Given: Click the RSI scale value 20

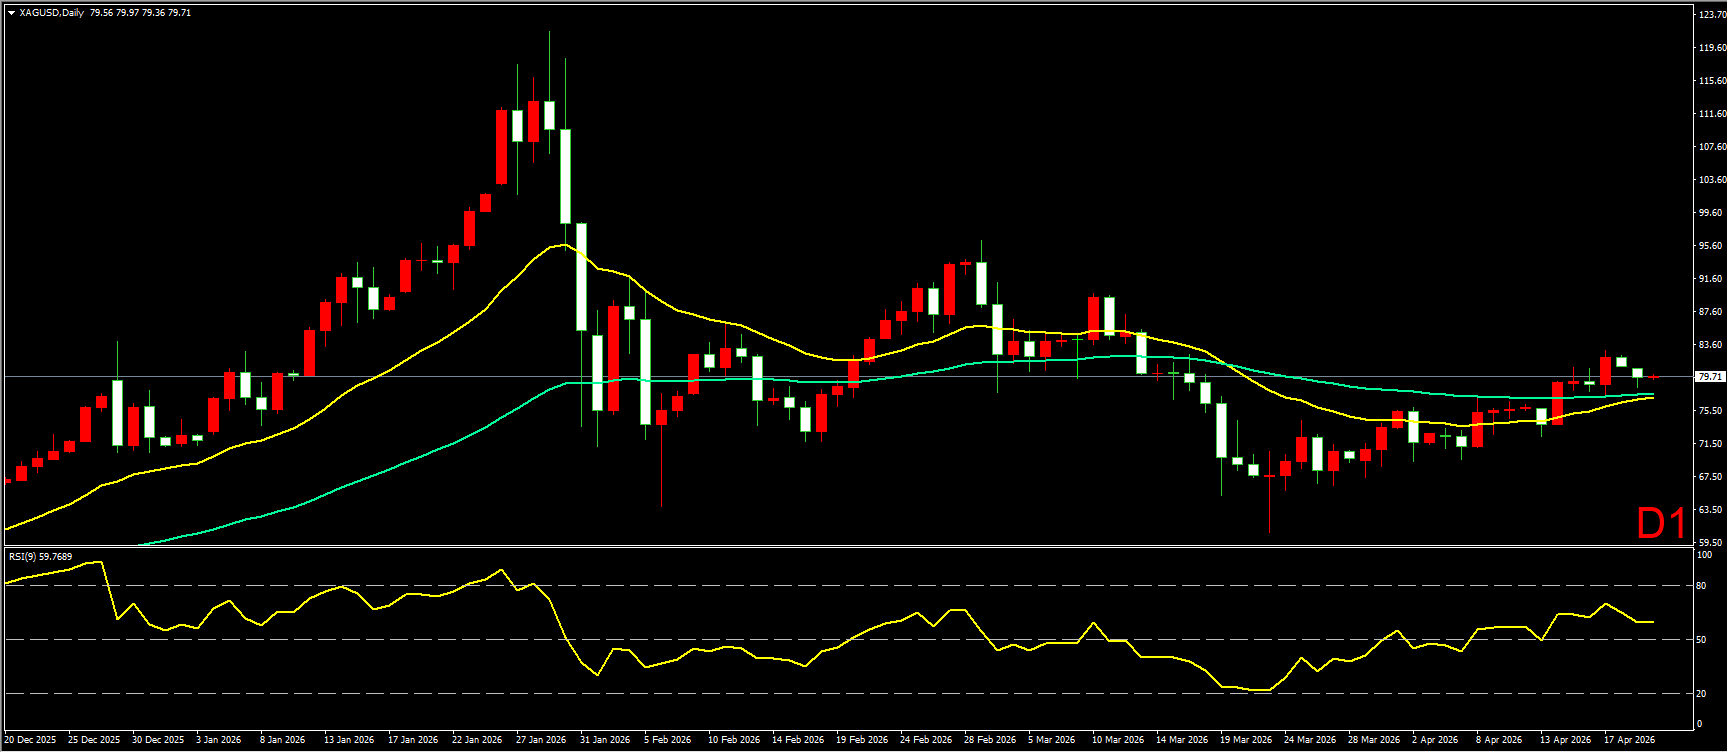Looking at the screenshot, I should (x=1703, y=693).
